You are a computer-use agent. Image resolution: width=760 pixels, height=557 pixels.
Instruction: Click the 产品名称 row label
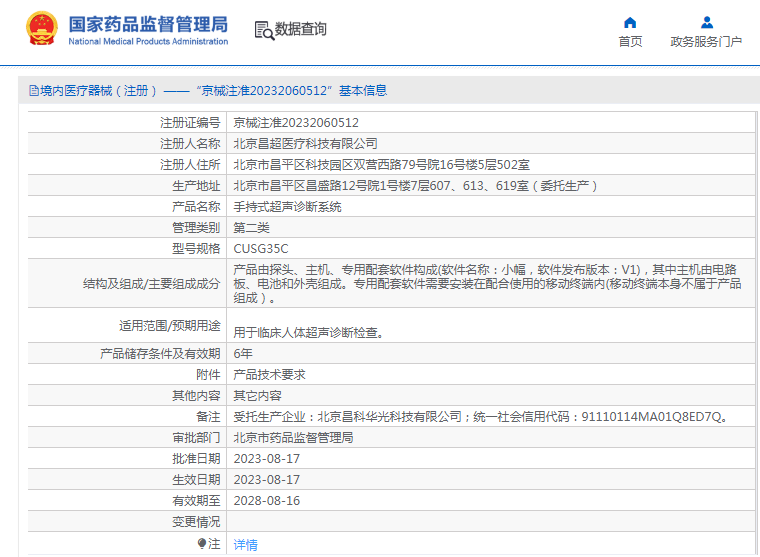click(196, 207)
